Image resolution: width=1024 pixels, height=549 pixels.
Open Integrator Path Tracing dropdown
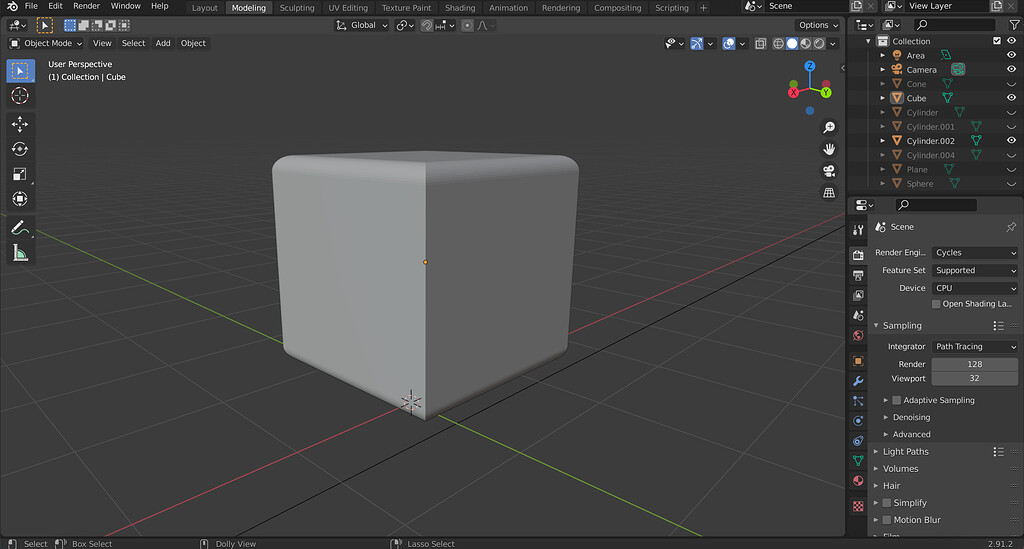pyautogui.click(x=974, y=347)
